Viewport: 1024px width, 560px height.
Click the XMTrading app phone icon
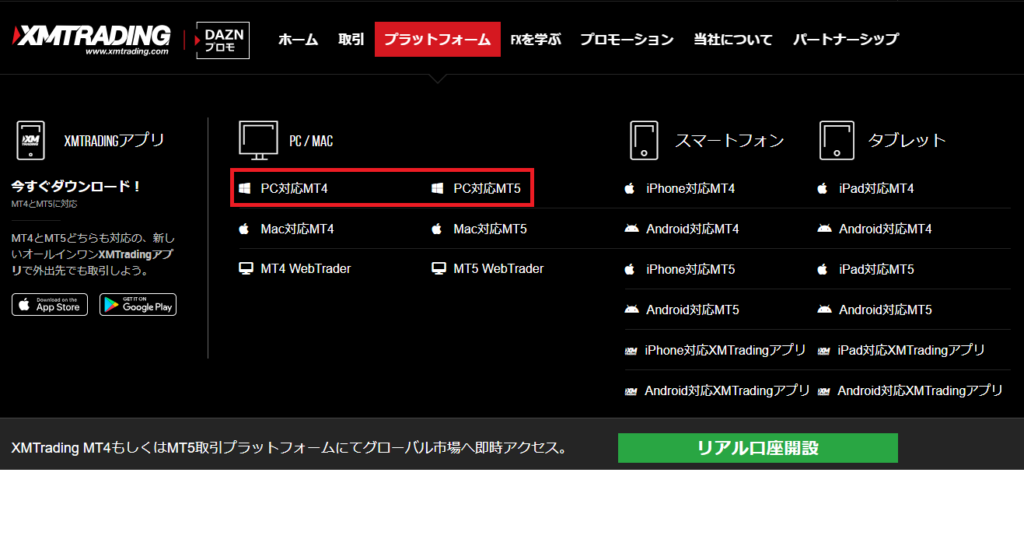(30, 140)
